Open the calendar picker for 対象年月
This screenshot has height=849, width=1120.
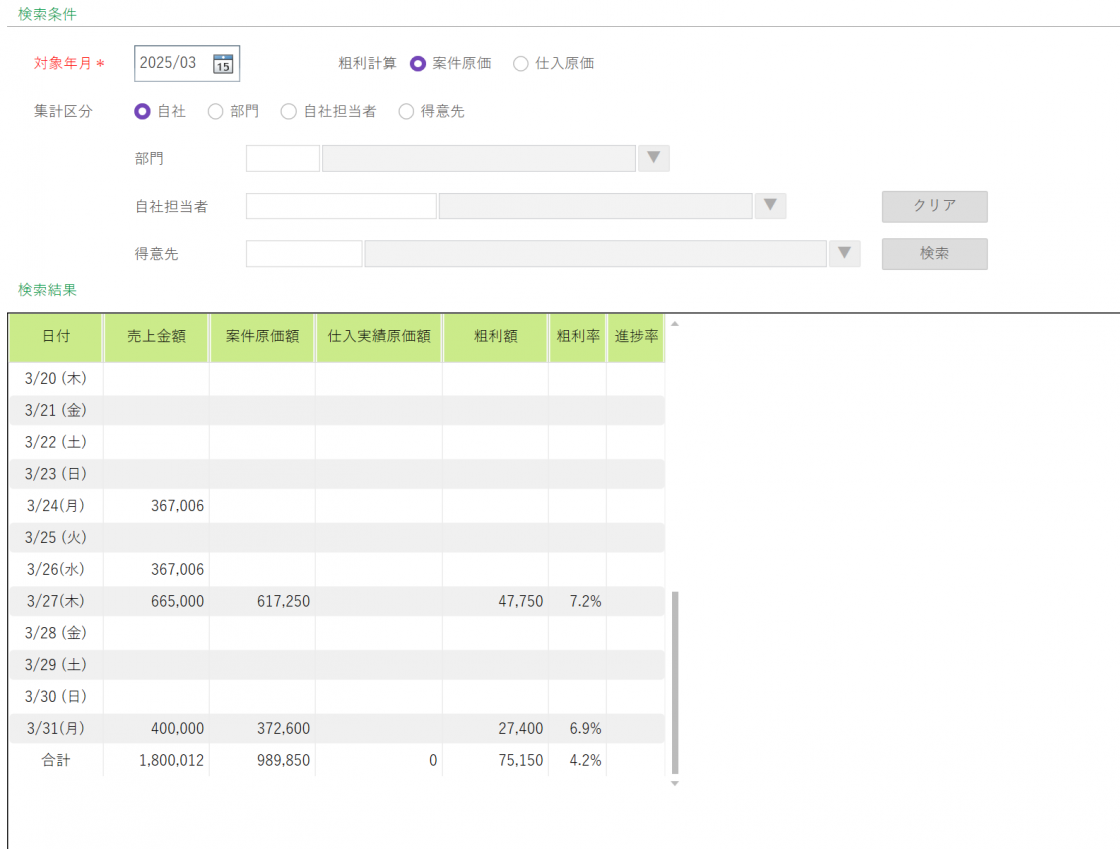coord(223,64)
